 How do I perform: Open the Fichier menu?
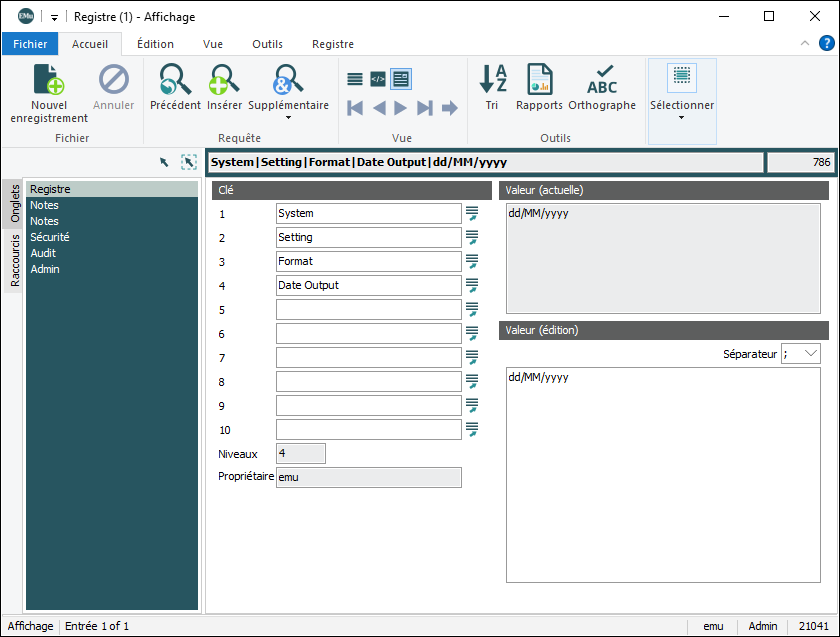tap(30, 44)
